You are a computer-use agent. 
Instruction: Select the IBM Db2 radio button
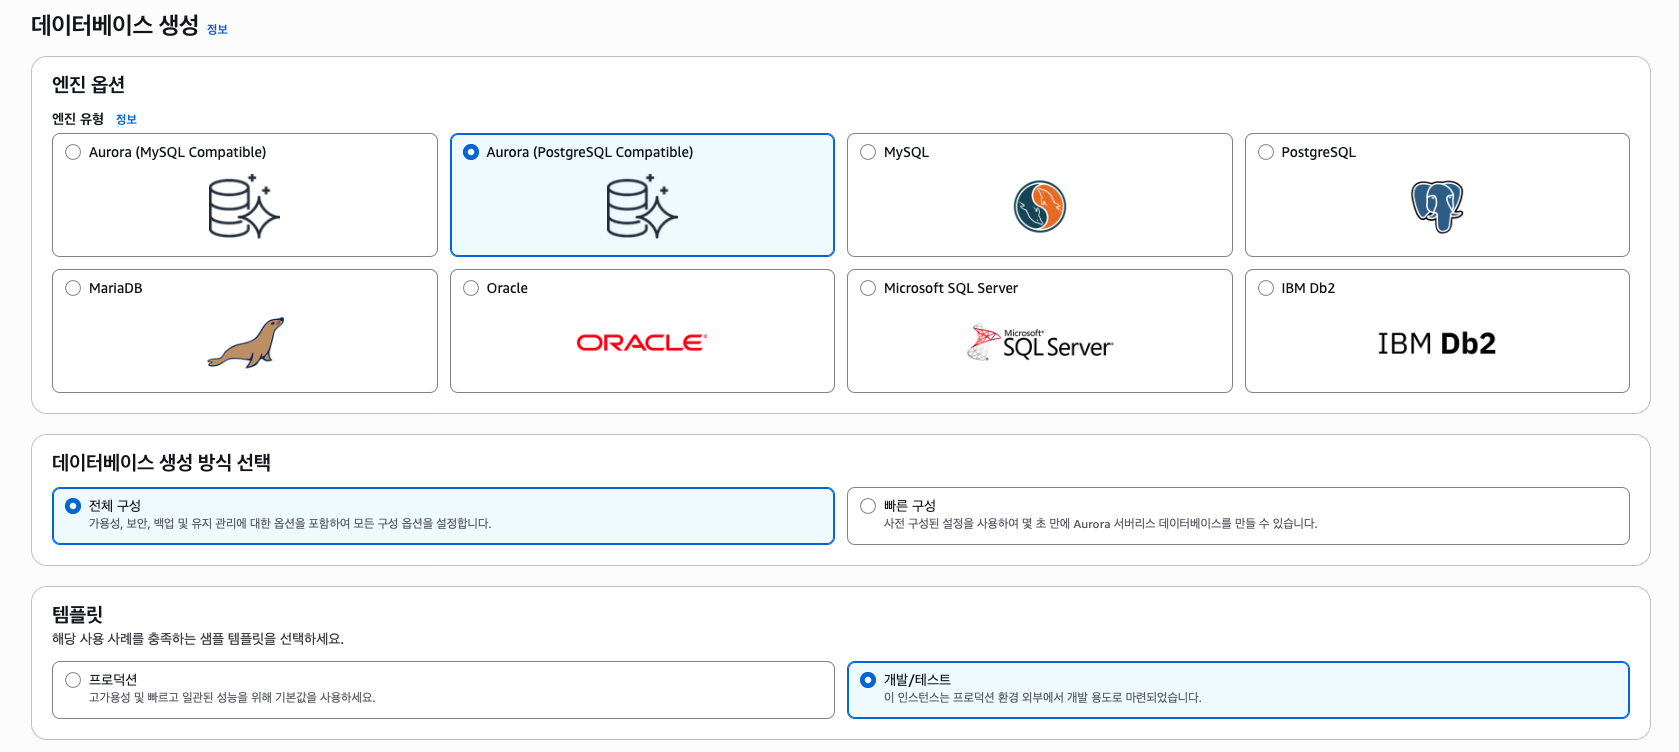coord(1266,288)
